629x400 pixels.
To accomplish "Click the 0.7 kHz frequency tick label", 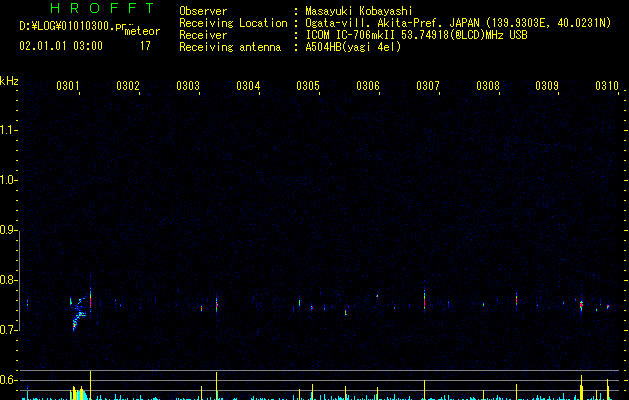I will coord(7,330).
